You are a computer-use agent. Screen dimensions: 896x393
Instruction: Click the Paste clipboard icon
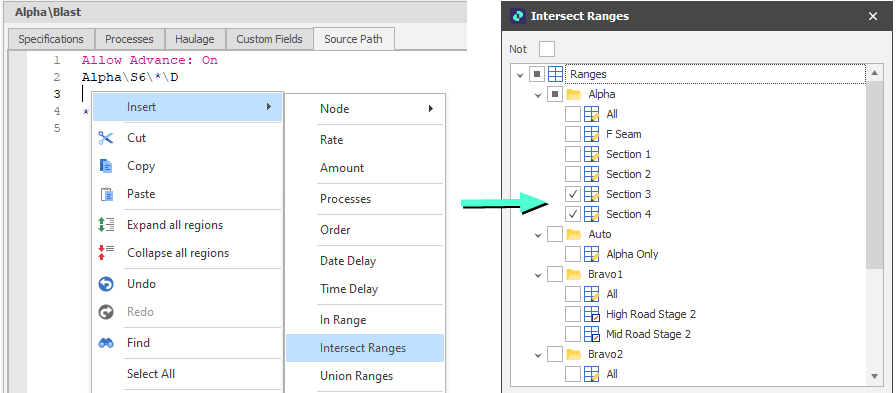[x=106, y=194]
